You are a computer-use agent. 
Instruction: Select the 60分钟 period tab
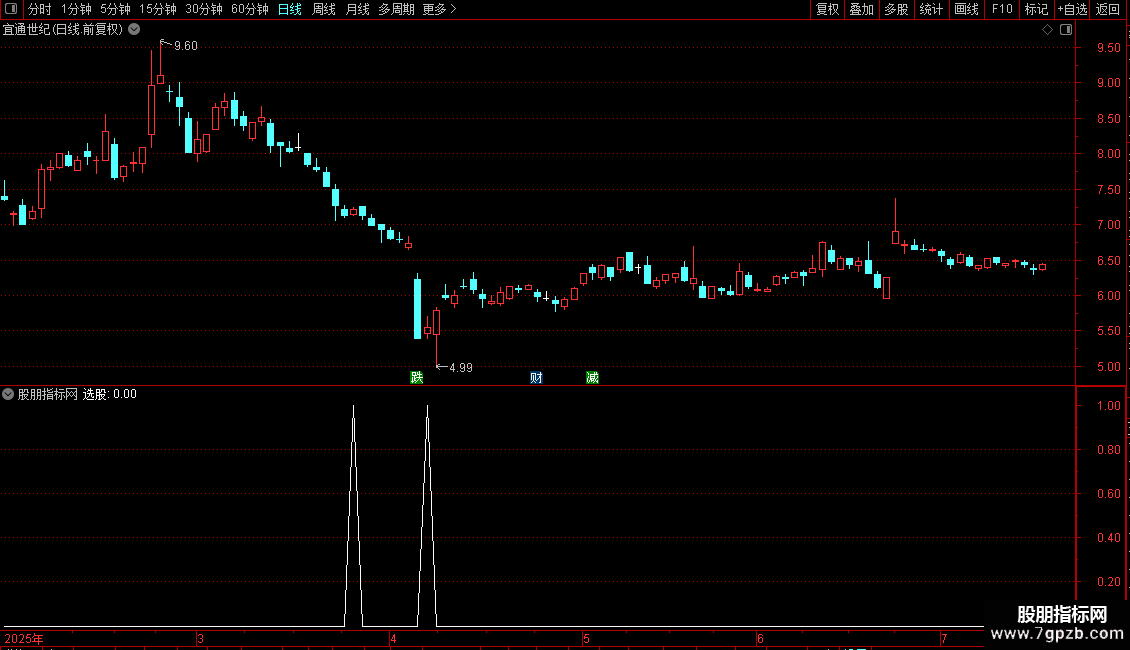(250, 9)
